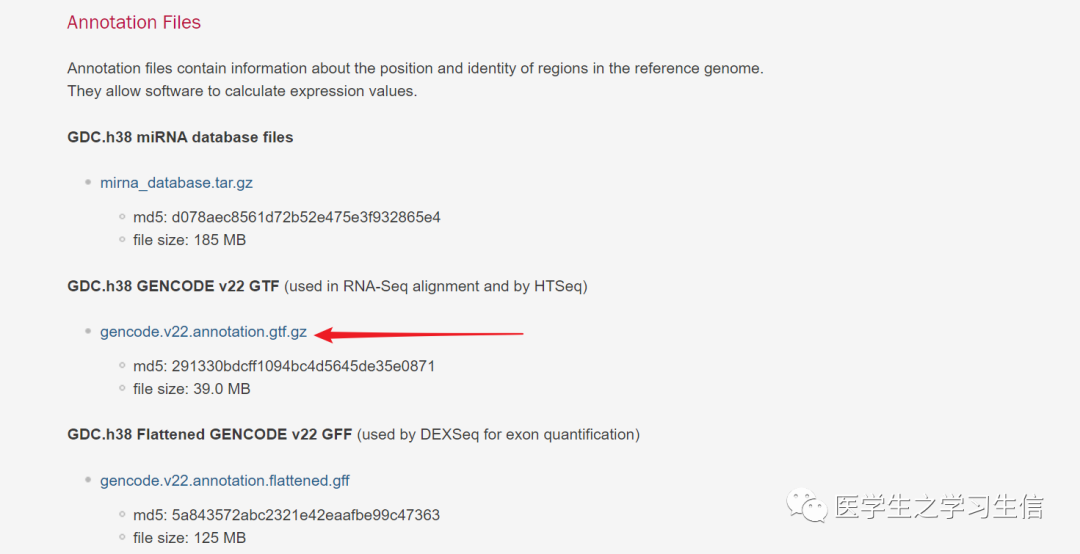Click the GDC.h38 Flattened GENCODE v22 GFF heading
The width and height of the screenshot is (1080, 554).
pos(209,435)
